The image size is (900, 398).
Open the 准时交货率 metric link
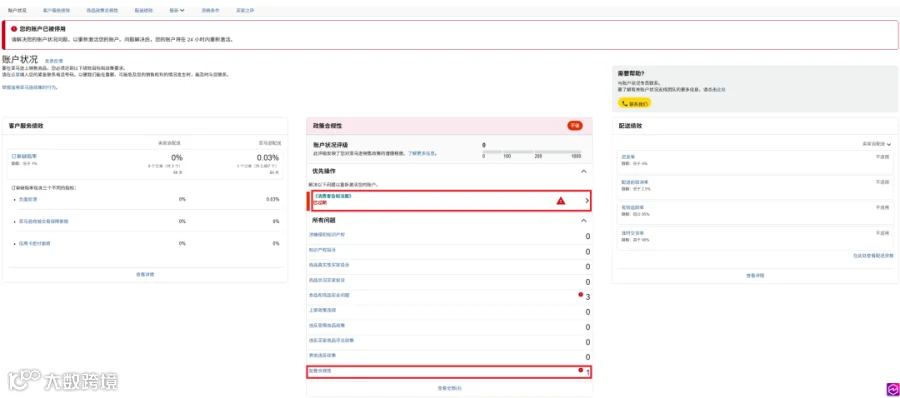click(632, 233)
